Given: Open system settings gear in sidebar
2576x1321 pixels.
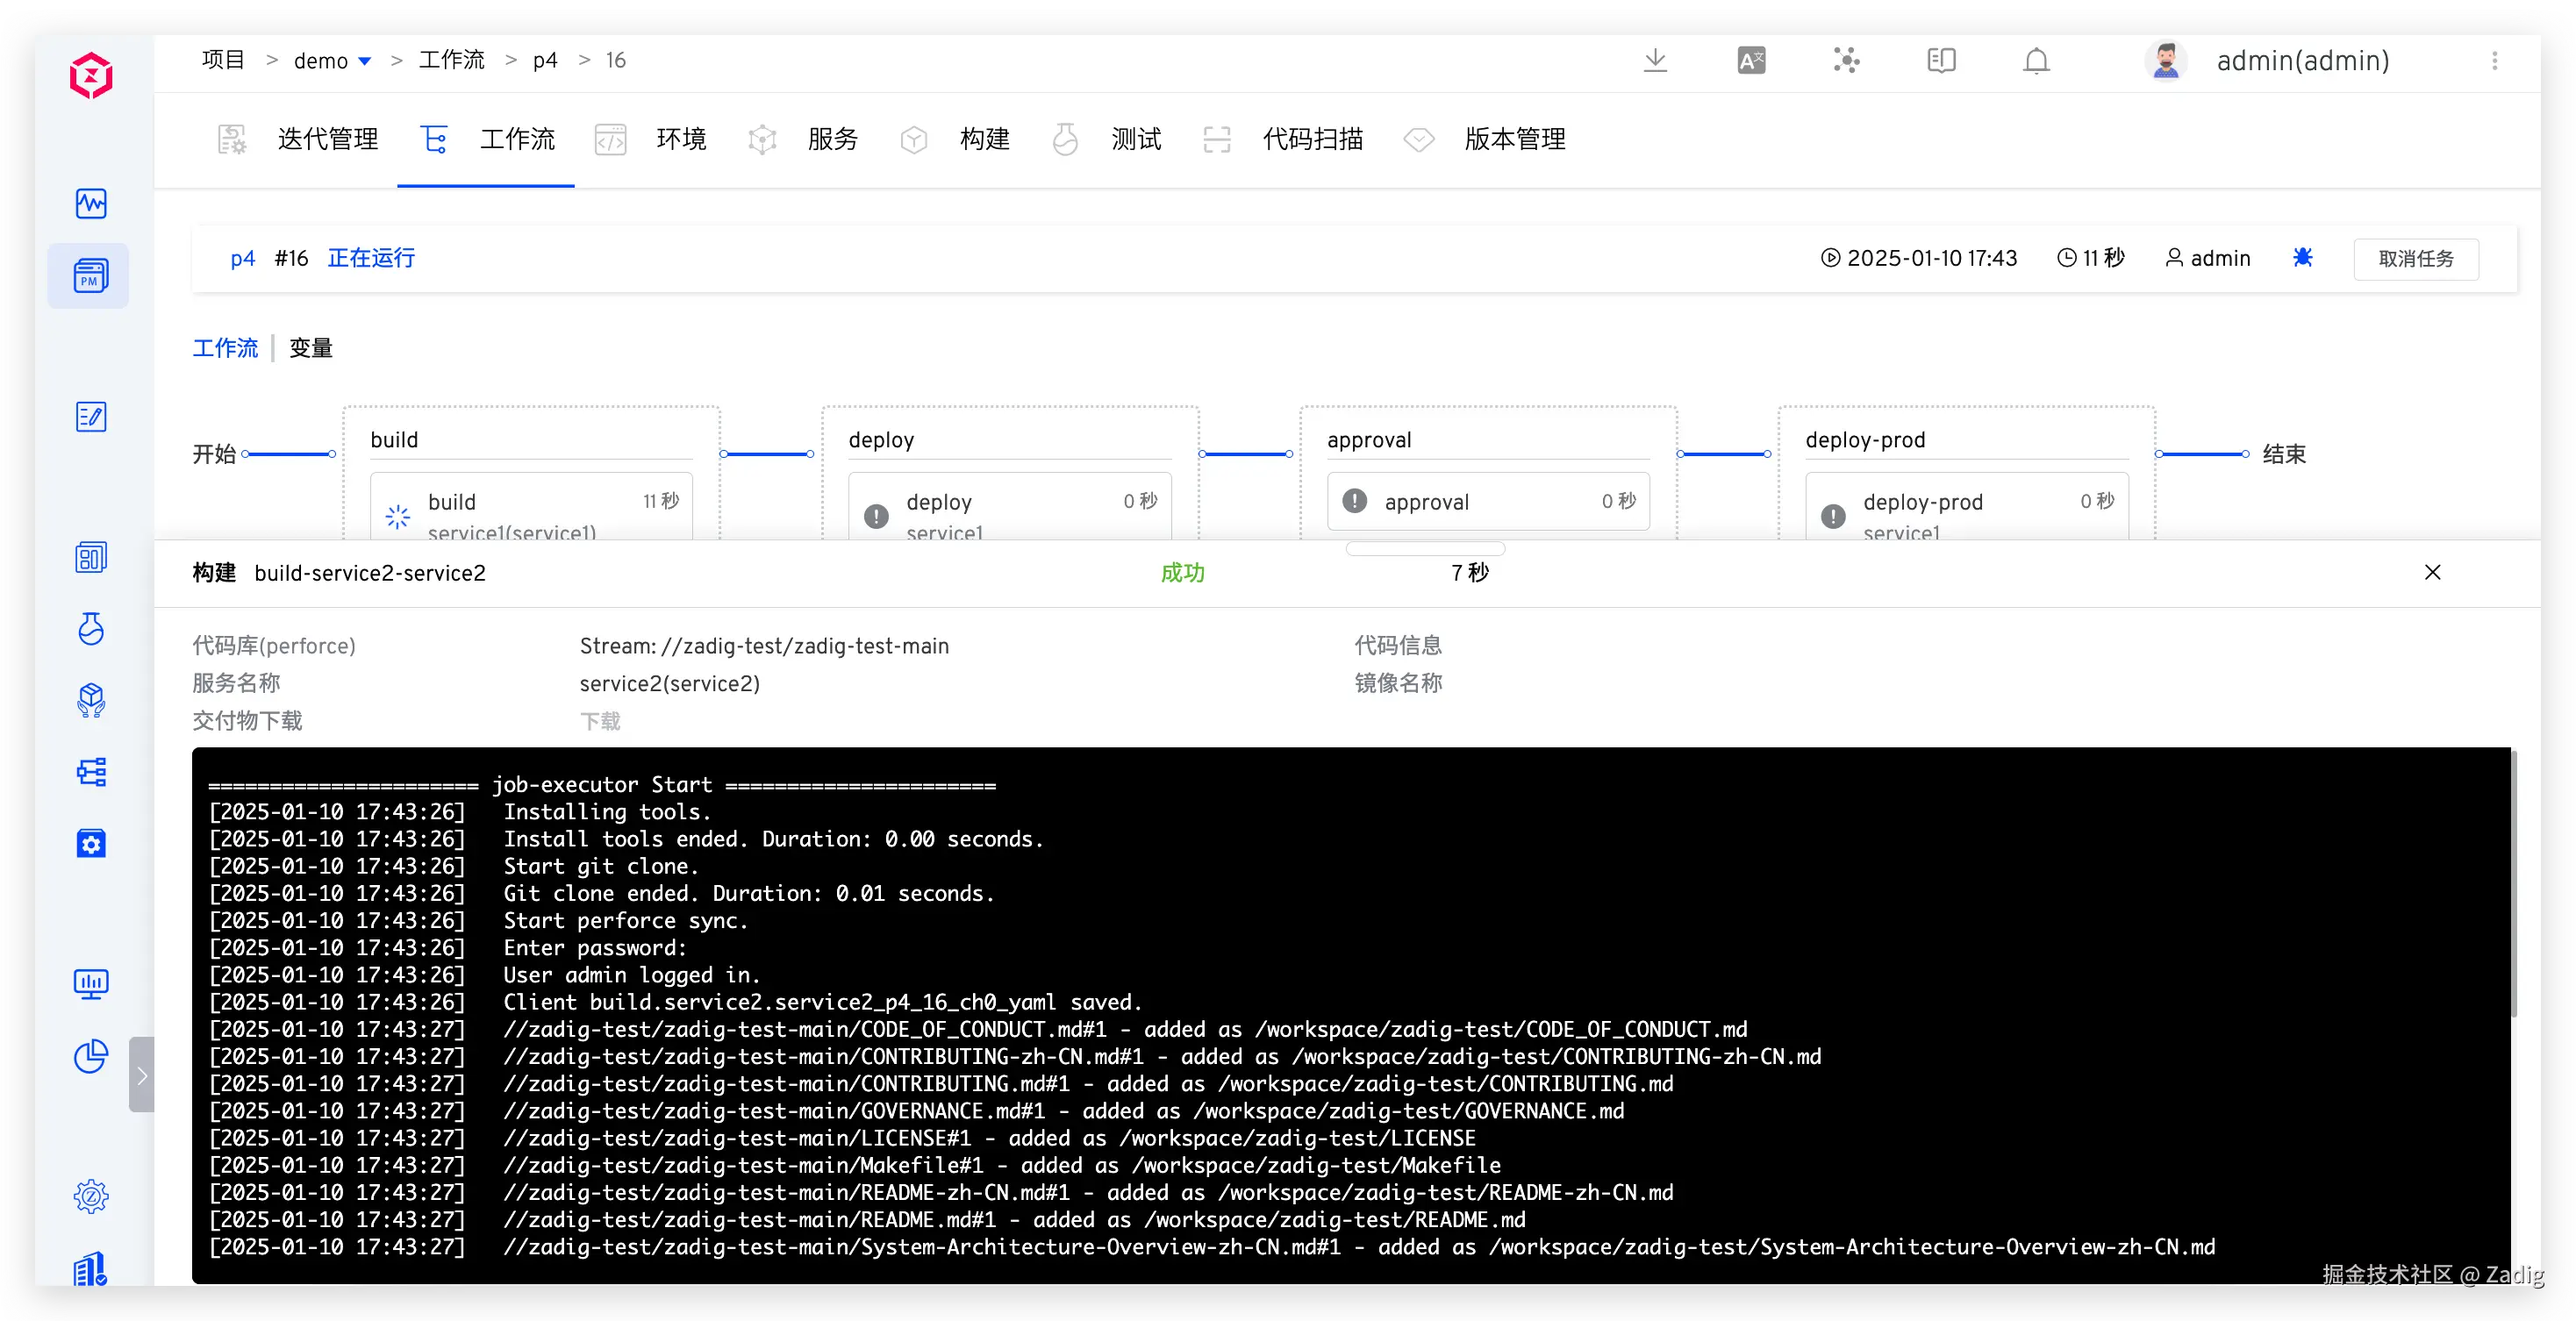Looking at the screenshot, I should click(91, 1196).
